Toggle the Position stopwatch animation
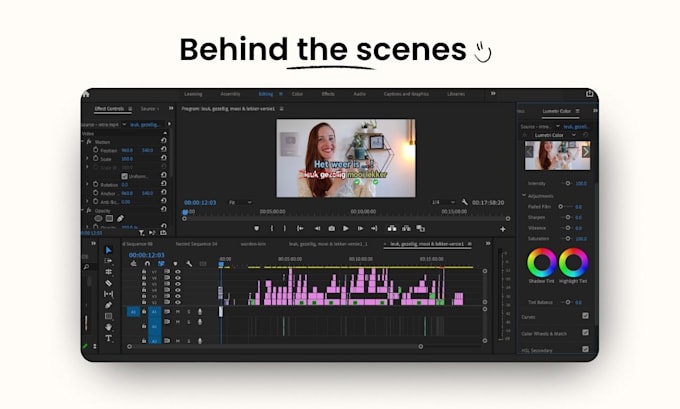 [95, 150]
